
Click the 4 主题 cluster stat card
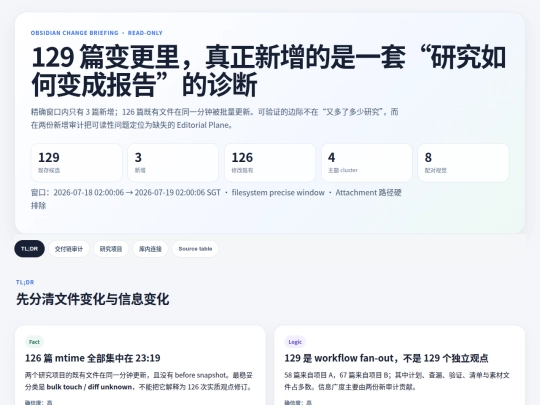pyautogui.click(x=367, y=163)
